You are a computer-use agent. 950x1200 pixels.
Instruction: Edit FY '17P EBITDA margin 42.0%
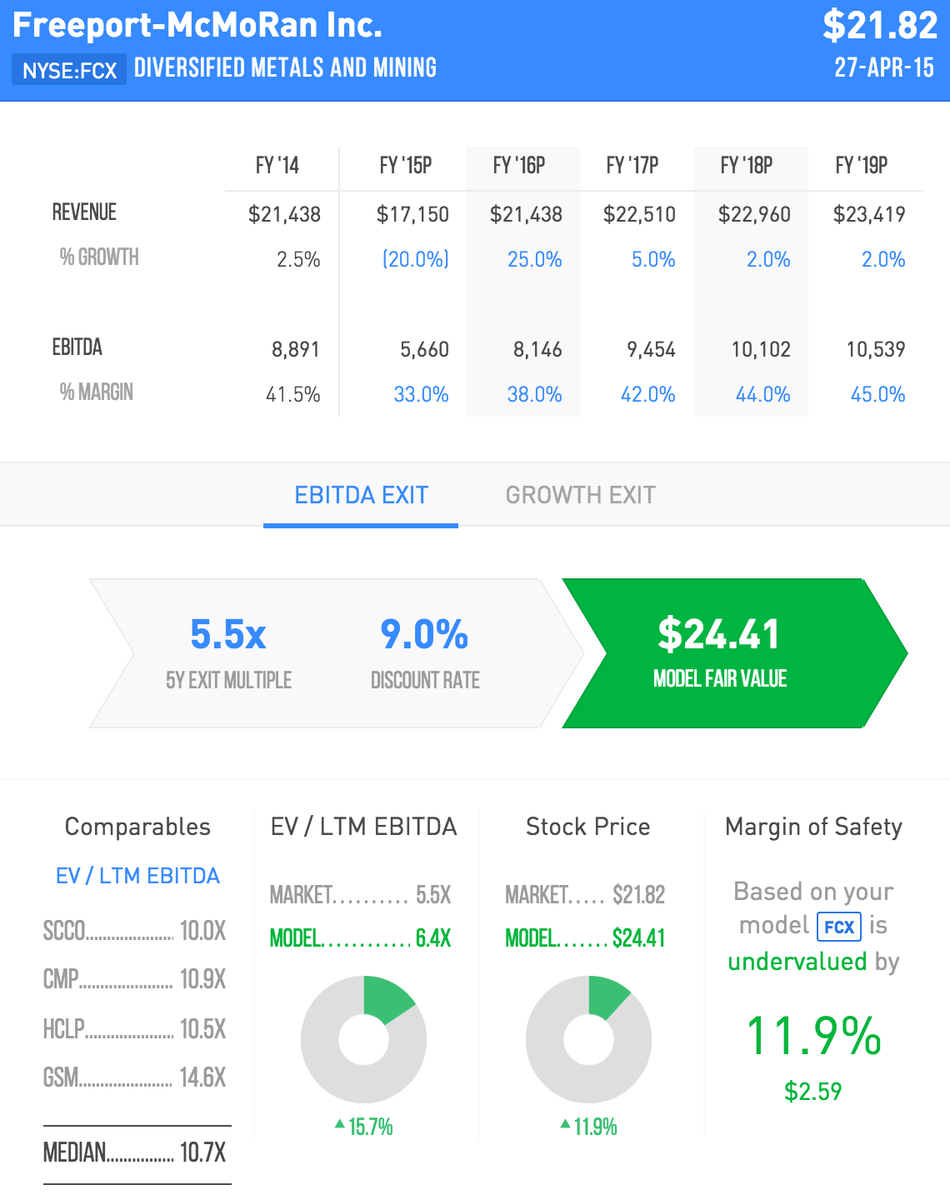[648, 395]
